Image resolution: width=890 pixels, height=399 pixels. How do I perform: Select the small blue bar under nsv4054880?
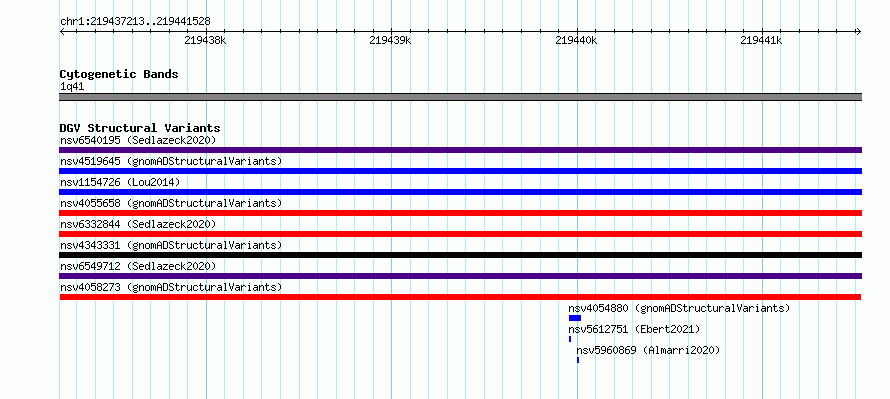(x=575, y=318)
